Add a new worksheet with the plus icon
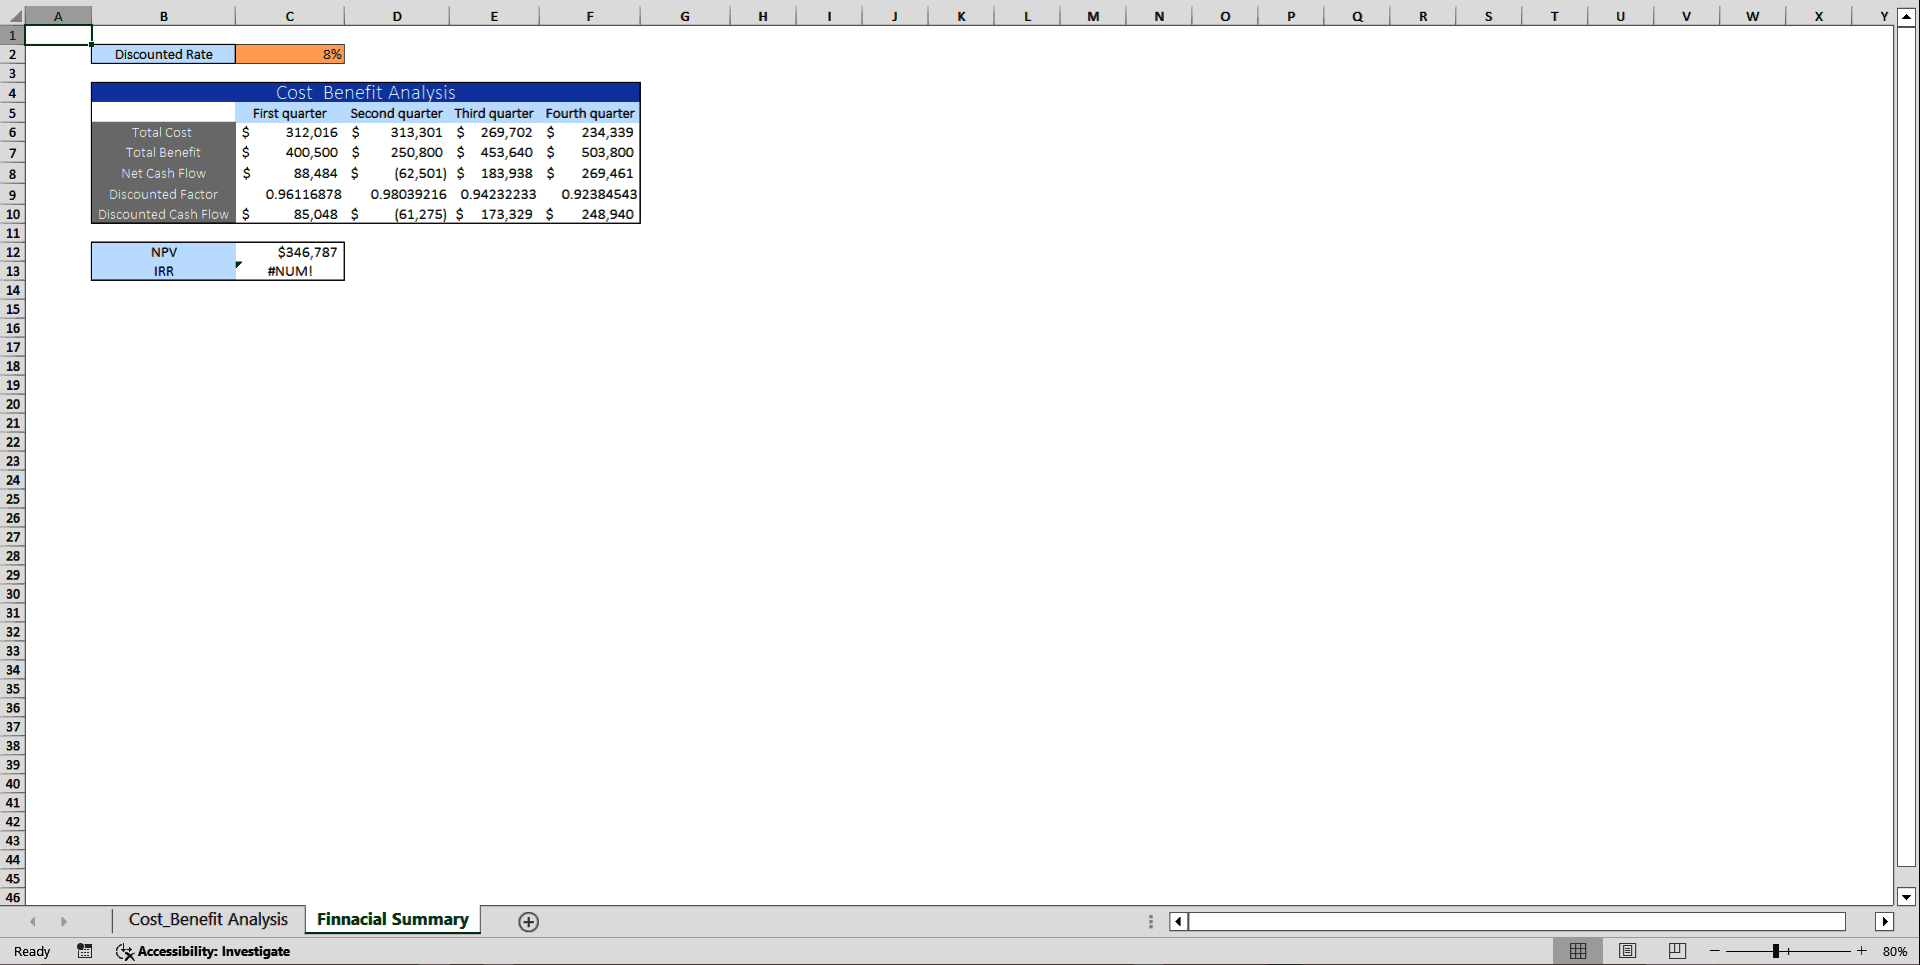The width and height of the screenshot is (1920, 965). pyautogui.click(x=528, y=921)
